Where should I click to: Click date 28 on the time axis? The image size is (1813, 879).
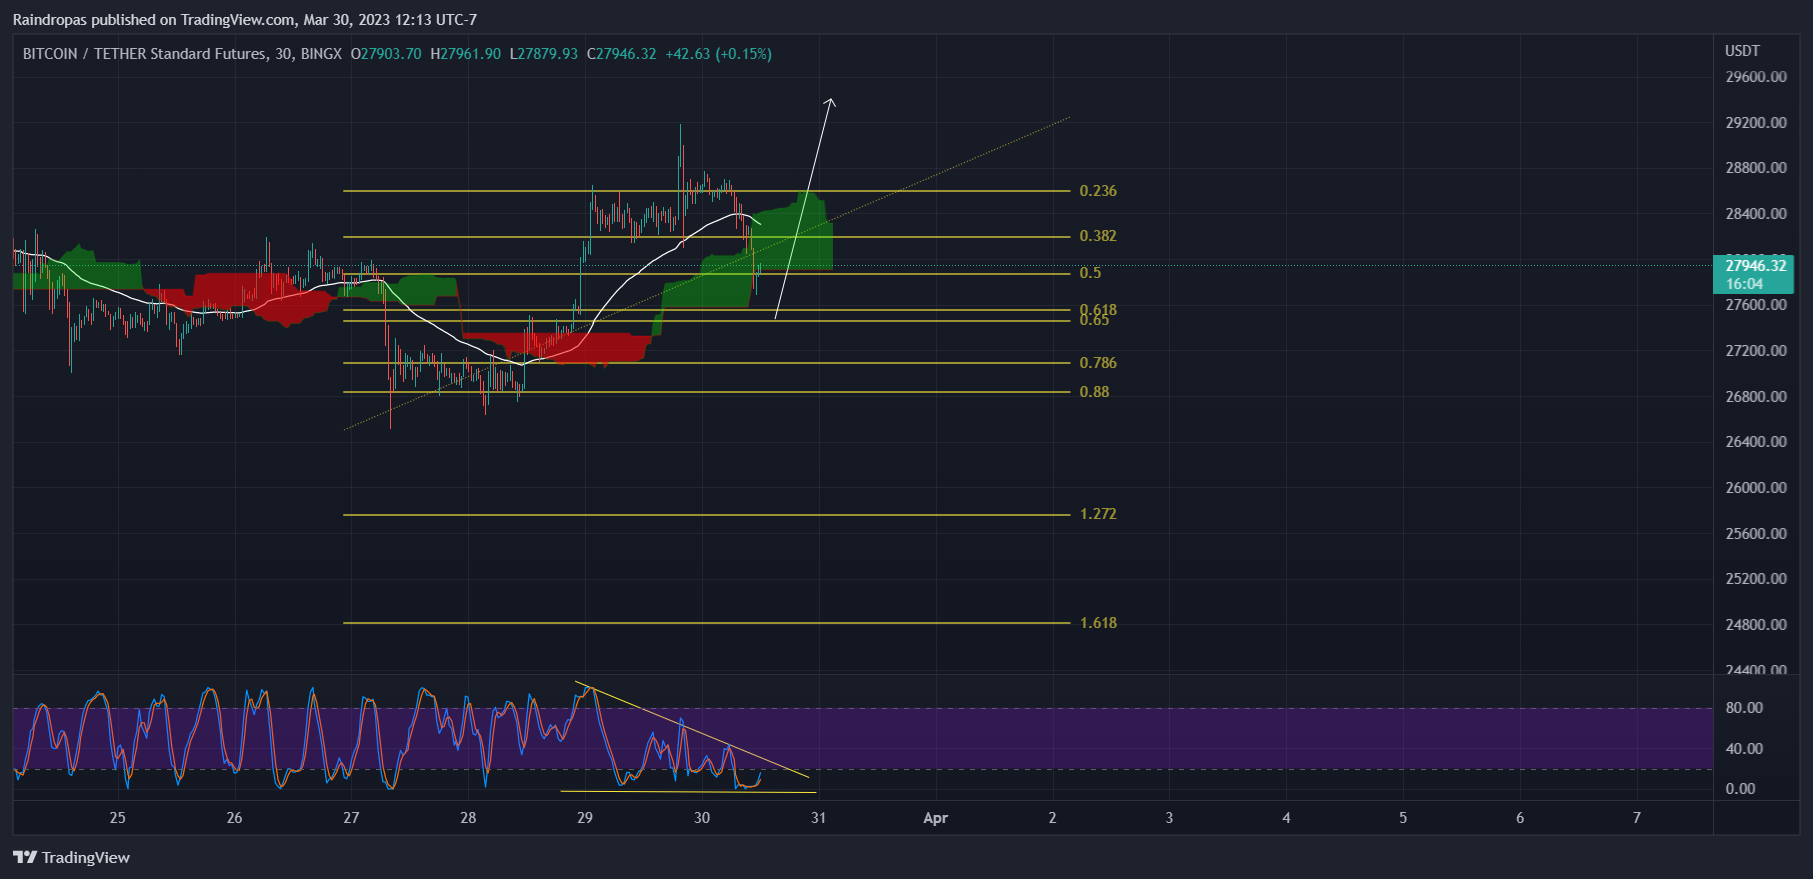pos(468,818)
